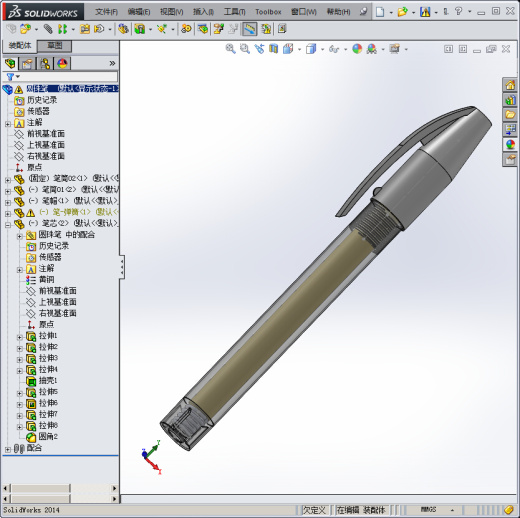This screenshot has height=518, width=520.
Task: Open the tree filter funnel dropdown
Action: (13, 77)
